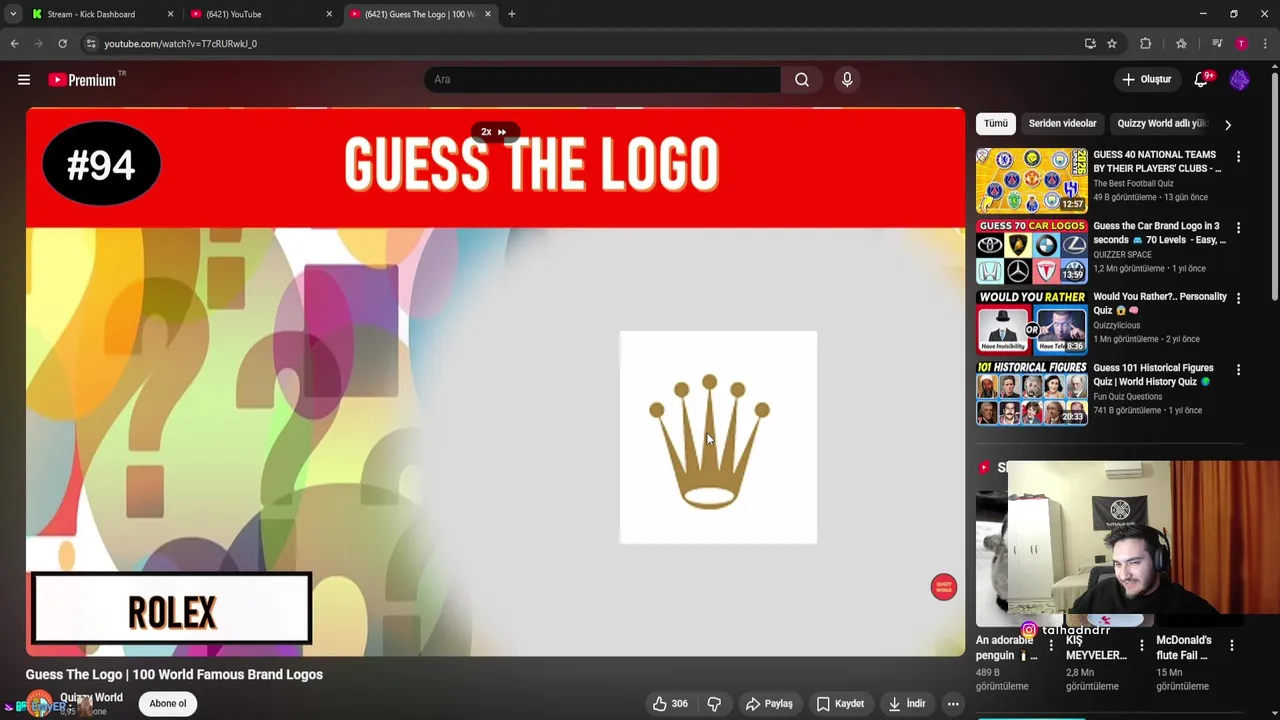Screen dimensions: 1280x720
Task: Switch to (6421) YouTube browser tab
Action: [x=260, y=14]
